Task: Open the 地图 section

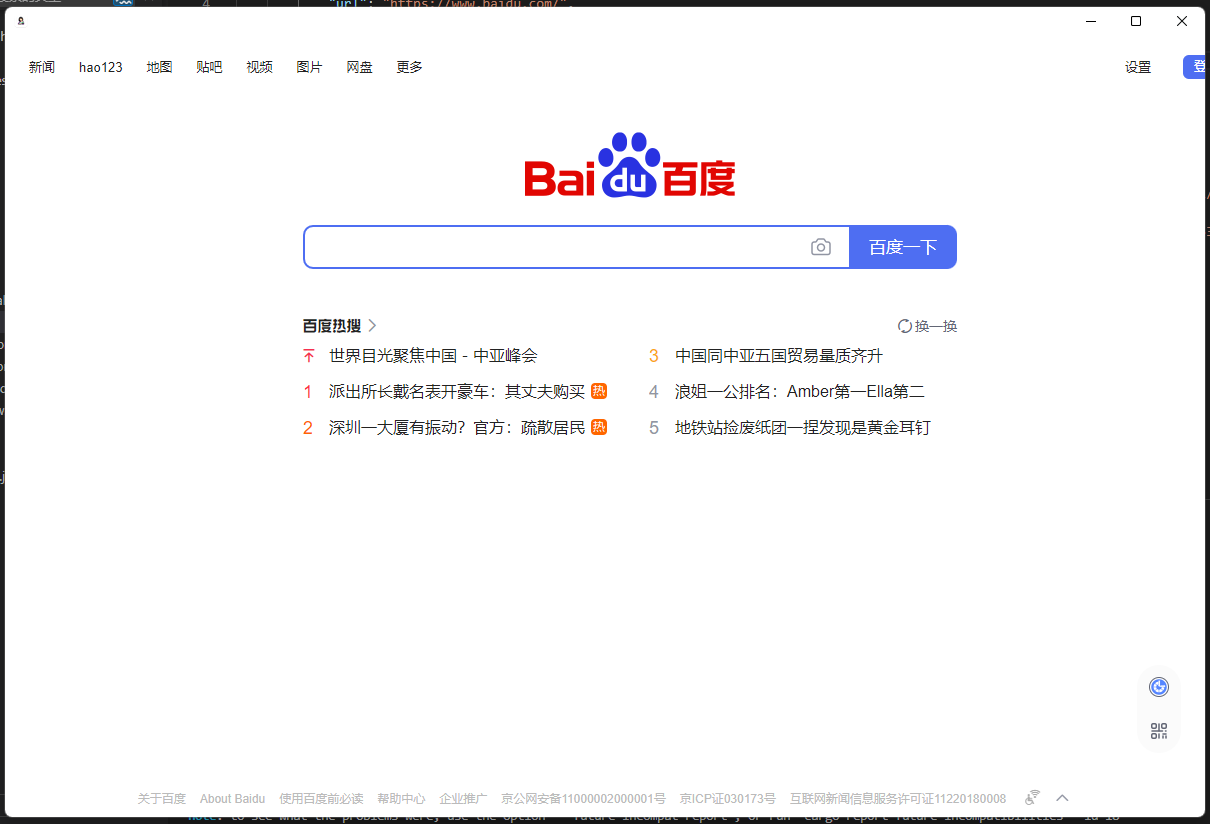Action: pyautogui.click(x=159, y=67)
